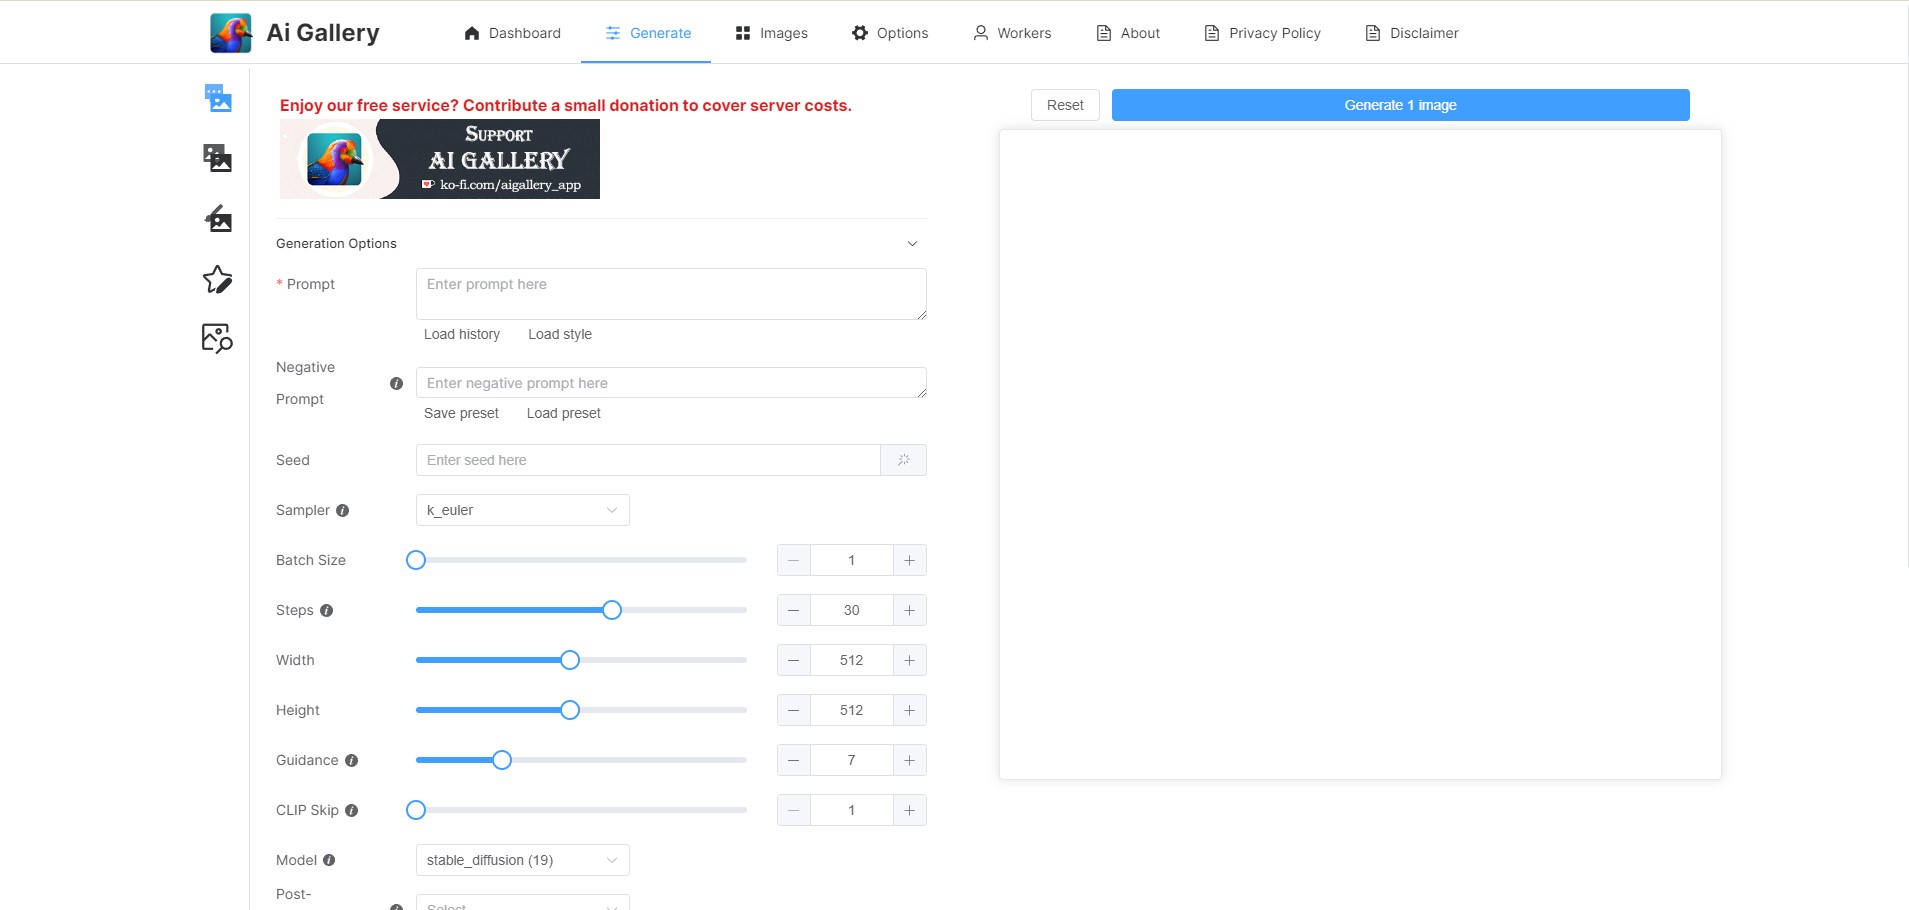Screen dimensions: 1909x910
Task: Click the Batch Size slider handle
Action: (416, 560)
